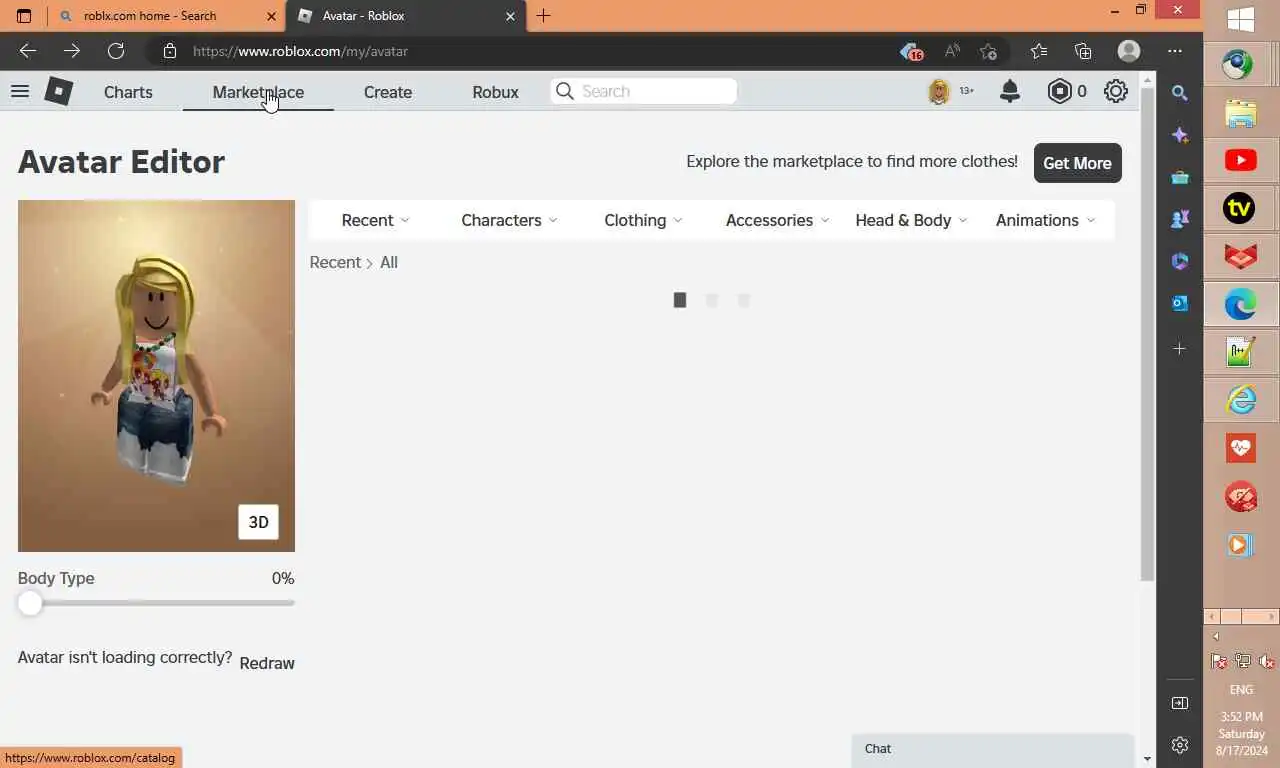Click the avatar preview thumbnail
This screenshot has width=1280, height=768.
click(156, 376)
